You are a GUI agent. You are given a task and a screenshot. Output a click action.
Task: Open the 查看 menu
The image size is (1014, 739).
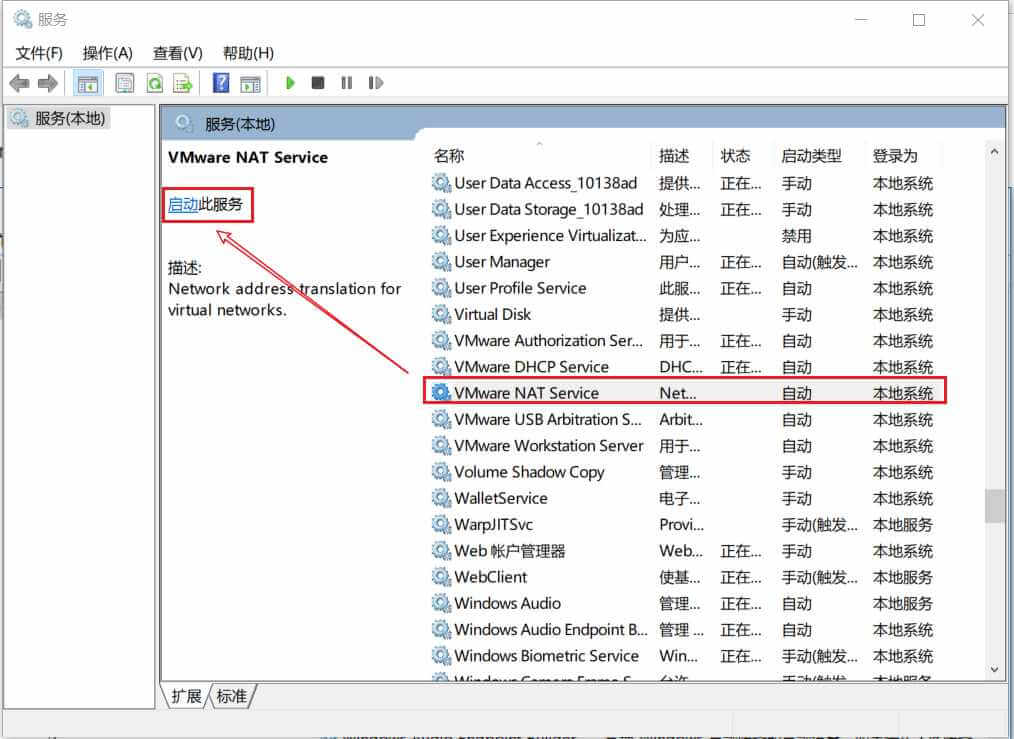coord(176,53)
